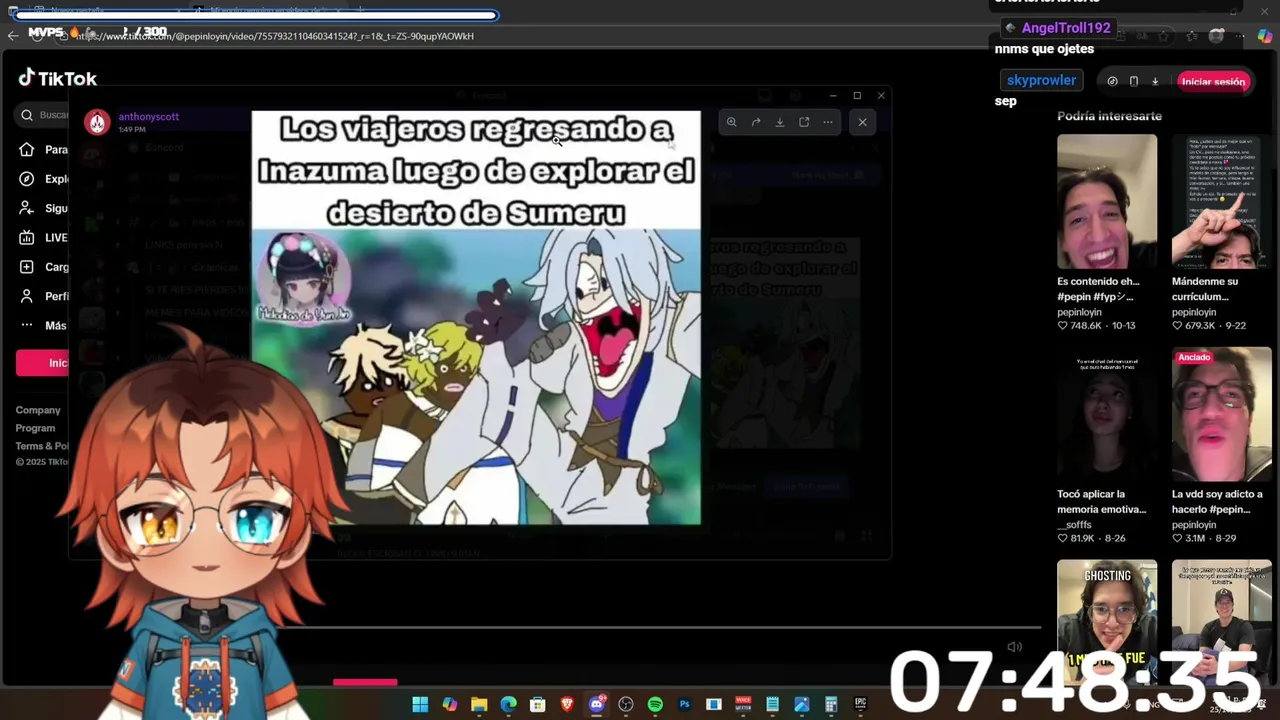Open the Calculator from the taskbar

coord(831,704)
